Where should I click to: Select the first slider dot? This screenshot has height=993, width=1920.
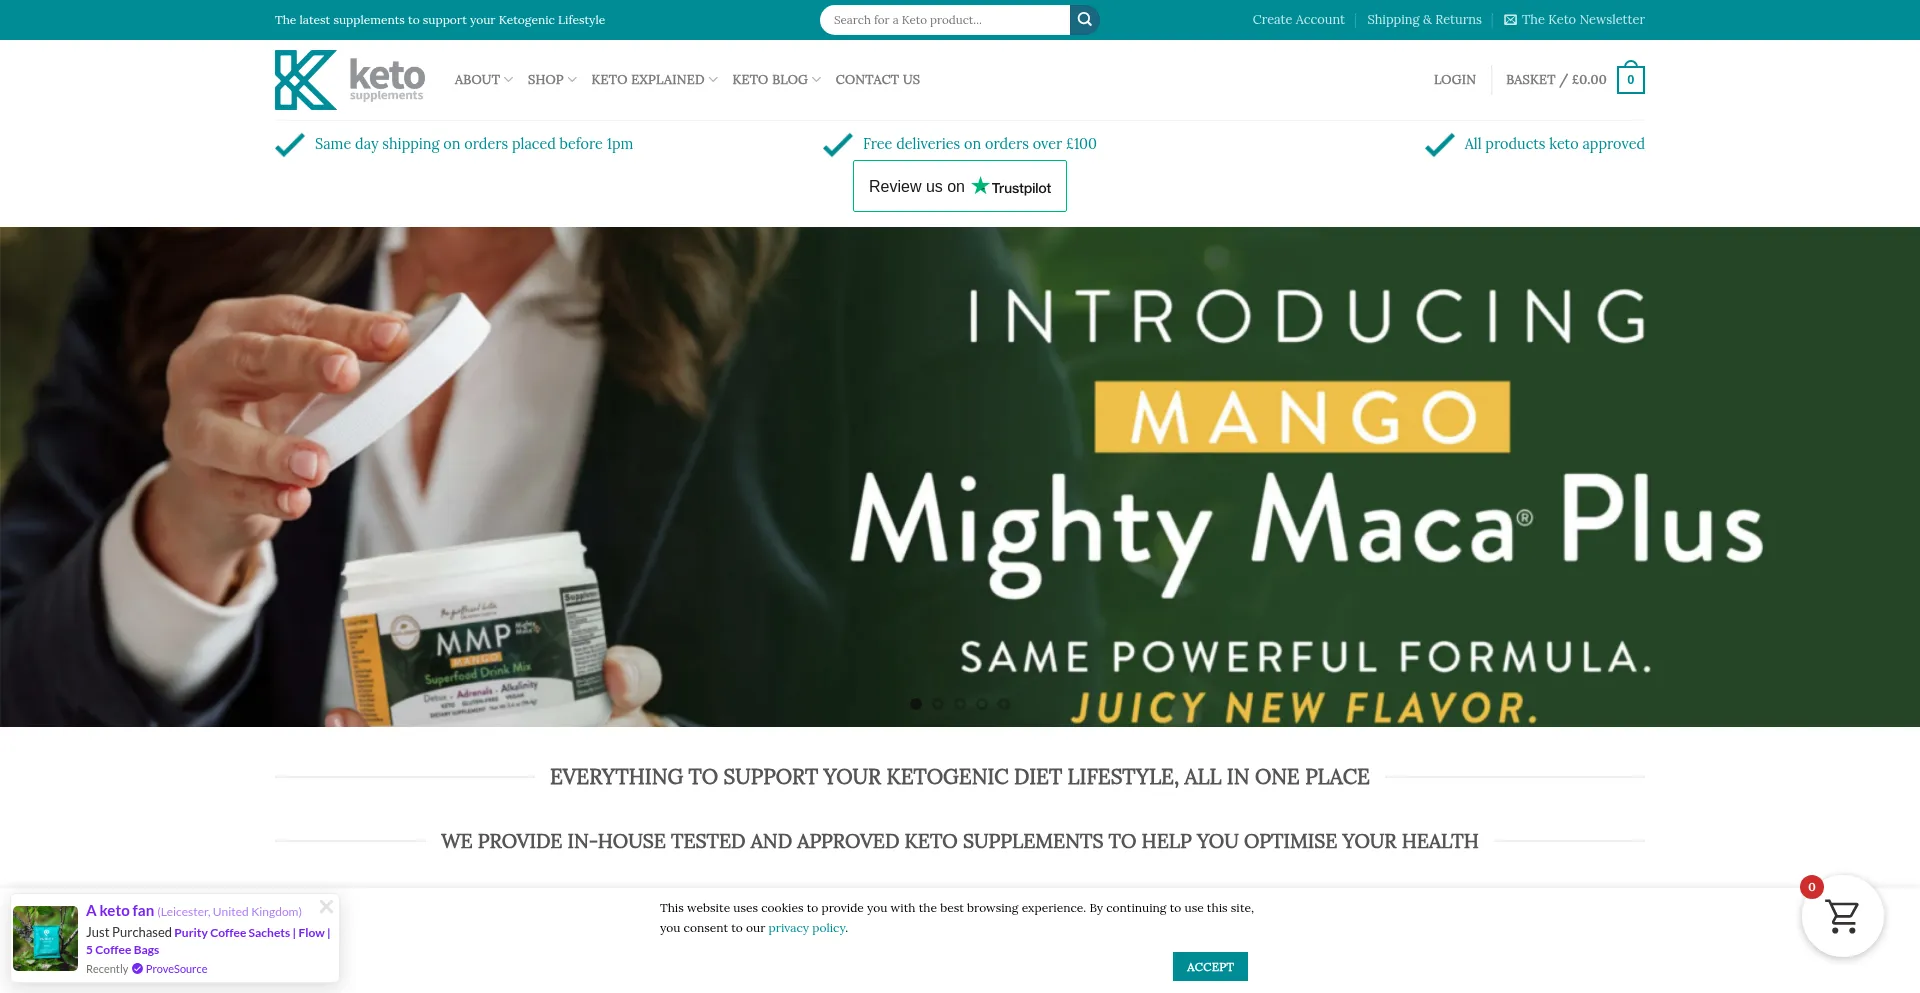coord(916,704)
